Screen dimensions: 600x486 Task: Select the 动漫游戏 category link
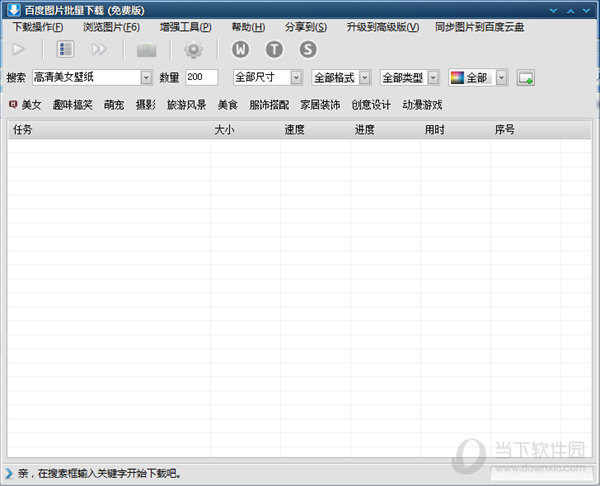click(422, 105)
